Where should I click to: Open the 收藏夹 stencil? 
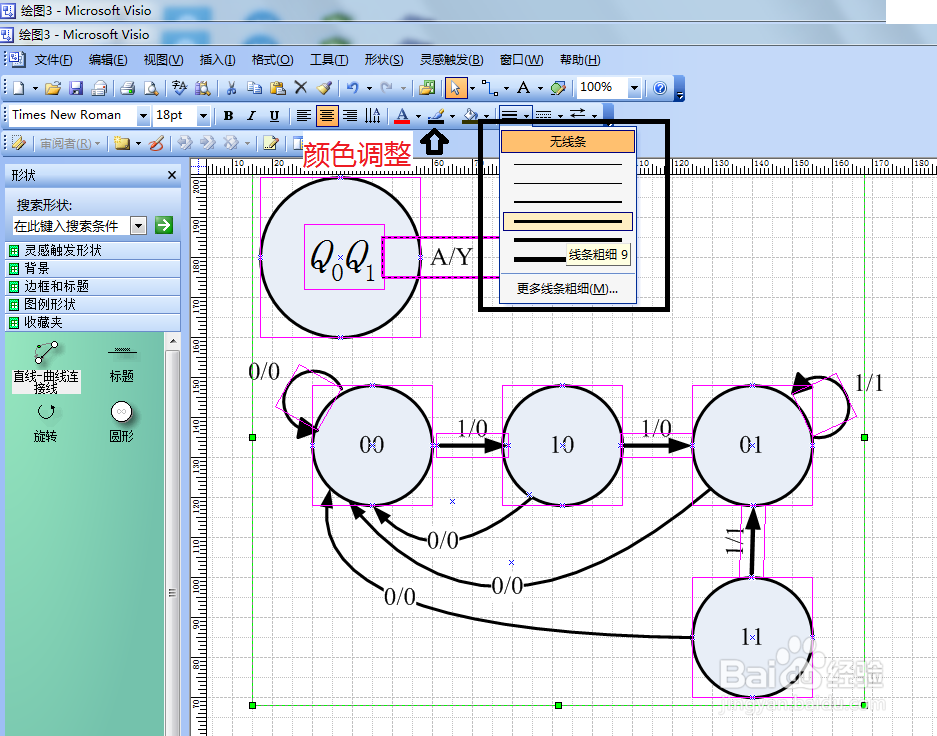[93, 322]
